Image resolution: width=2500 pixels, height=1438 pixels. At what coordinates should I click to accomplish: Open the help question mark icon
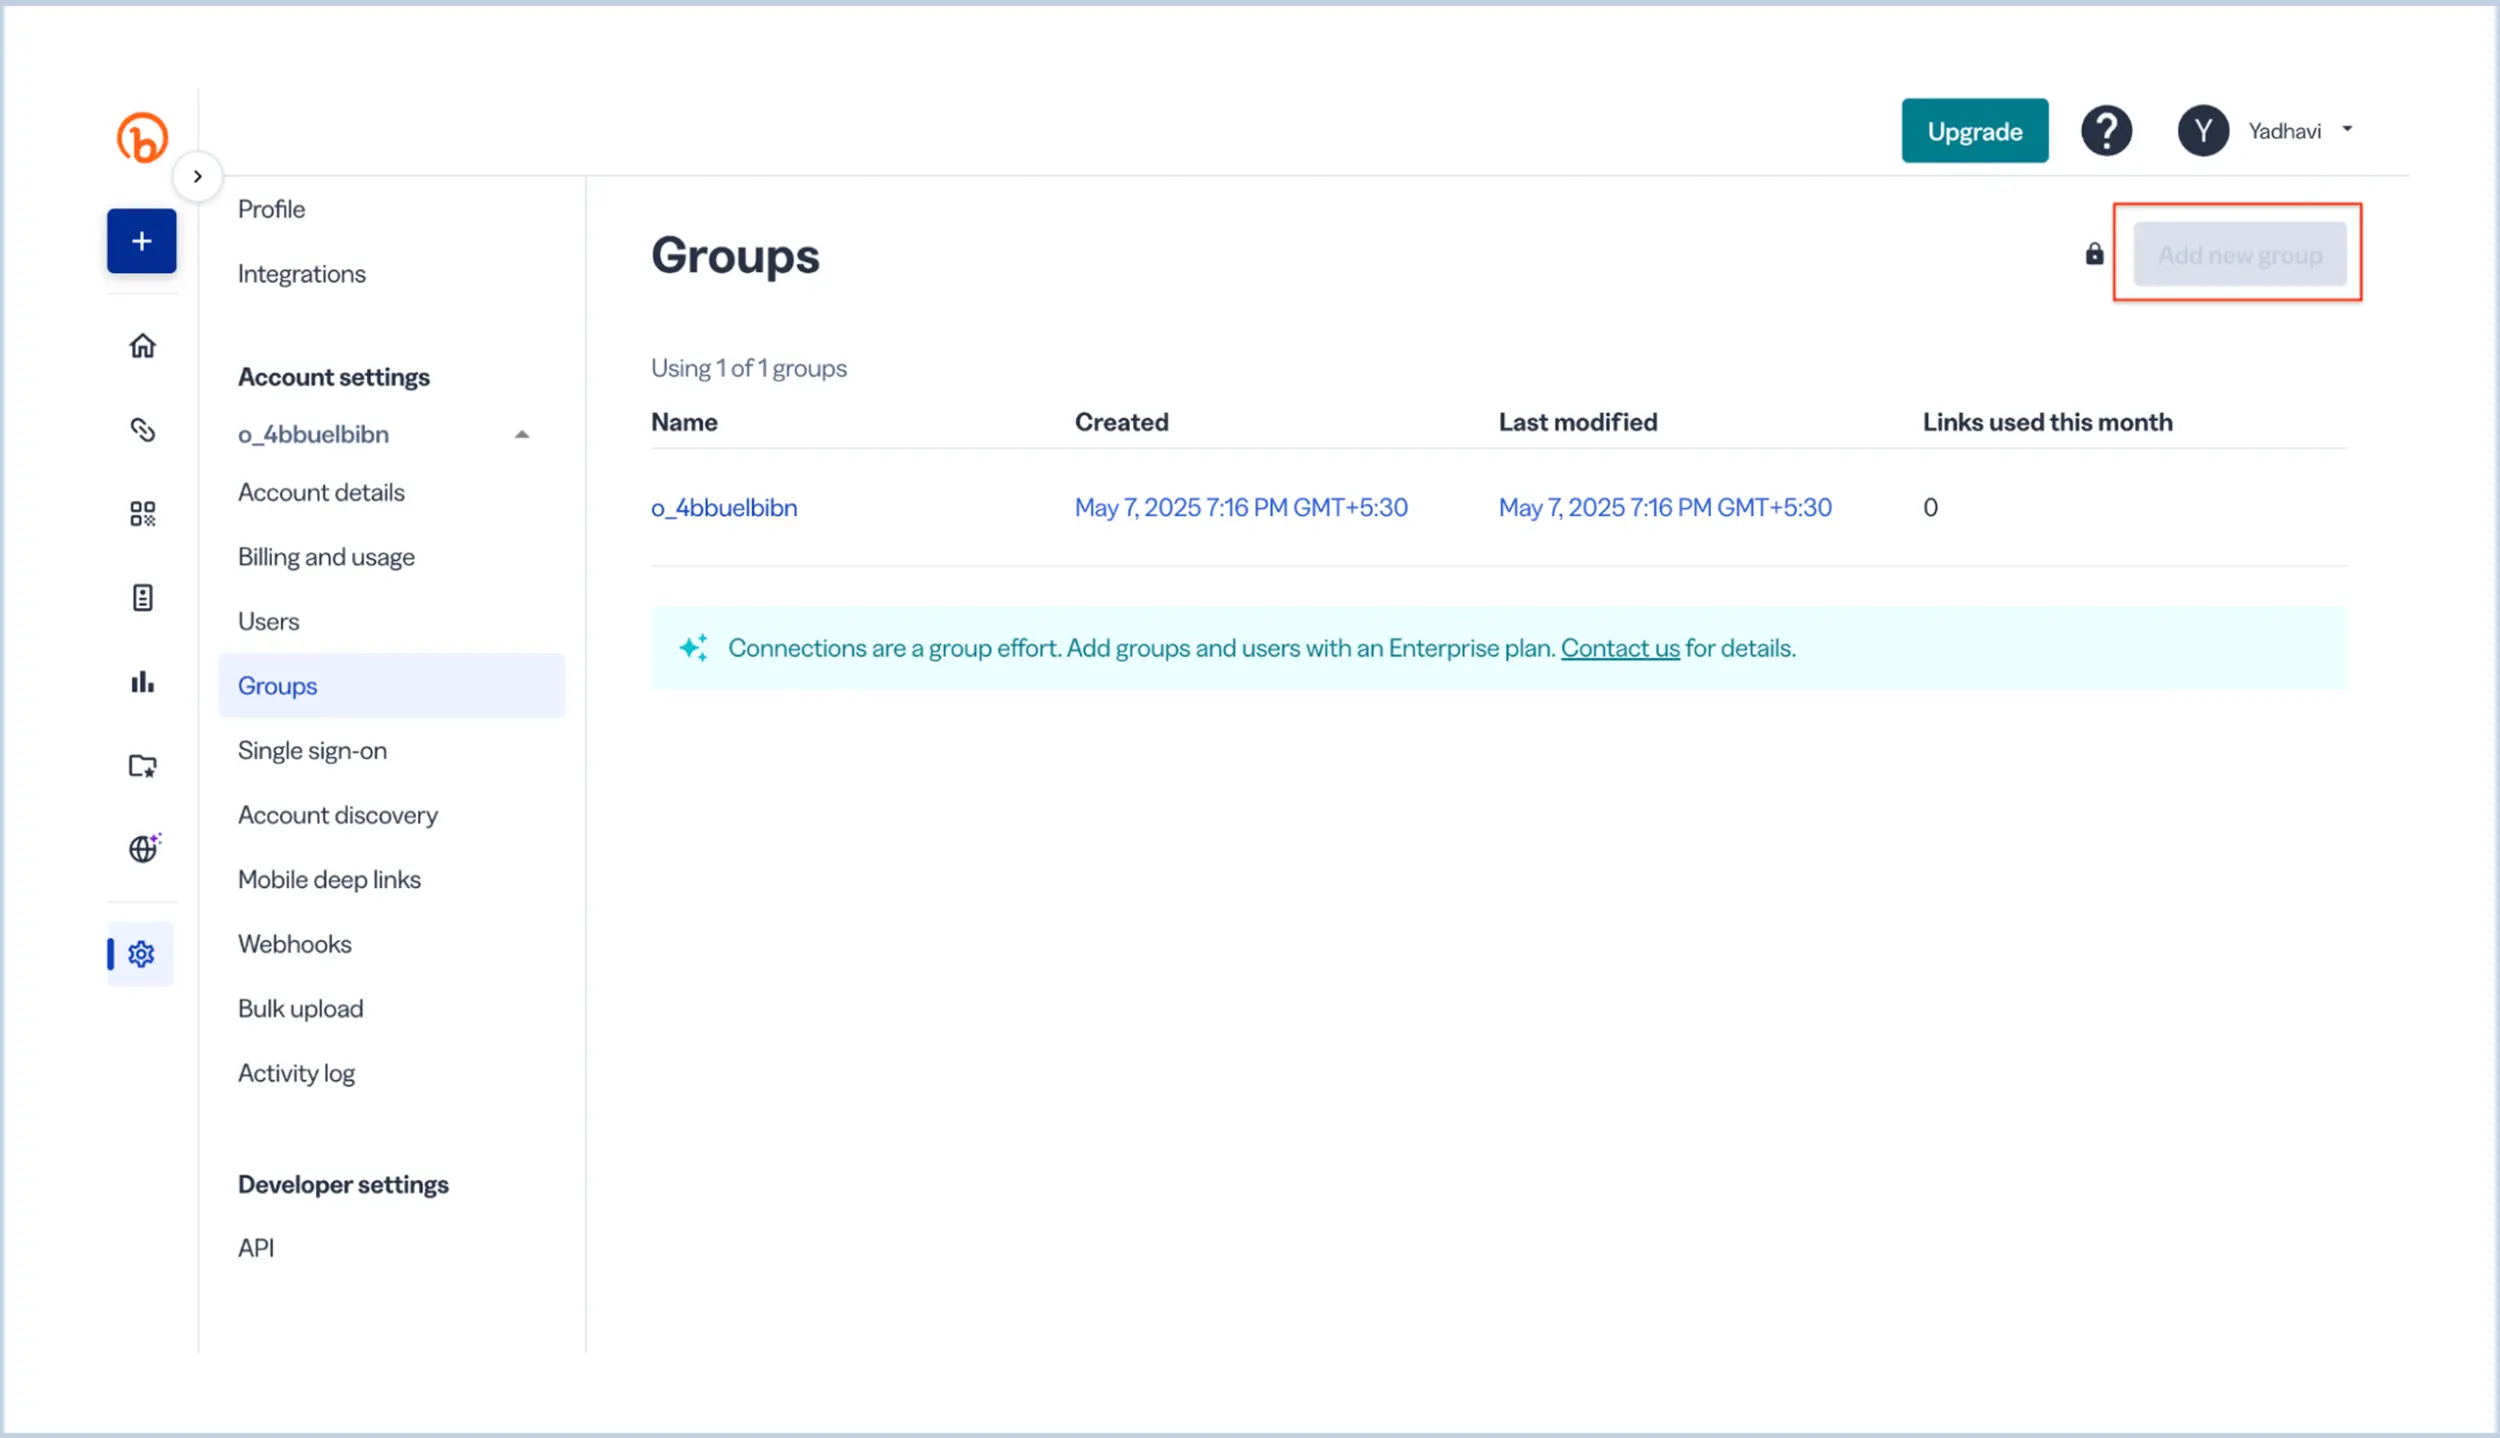pos(2107,129)
